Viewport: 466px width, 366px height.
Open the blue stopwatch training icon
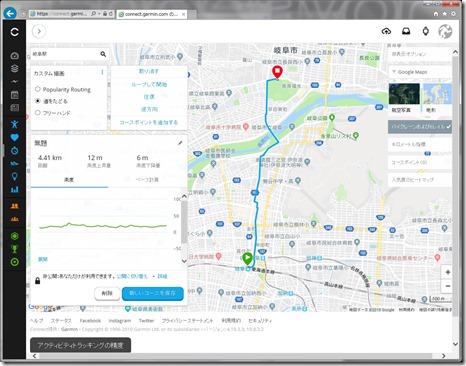(x=14, y=150)
